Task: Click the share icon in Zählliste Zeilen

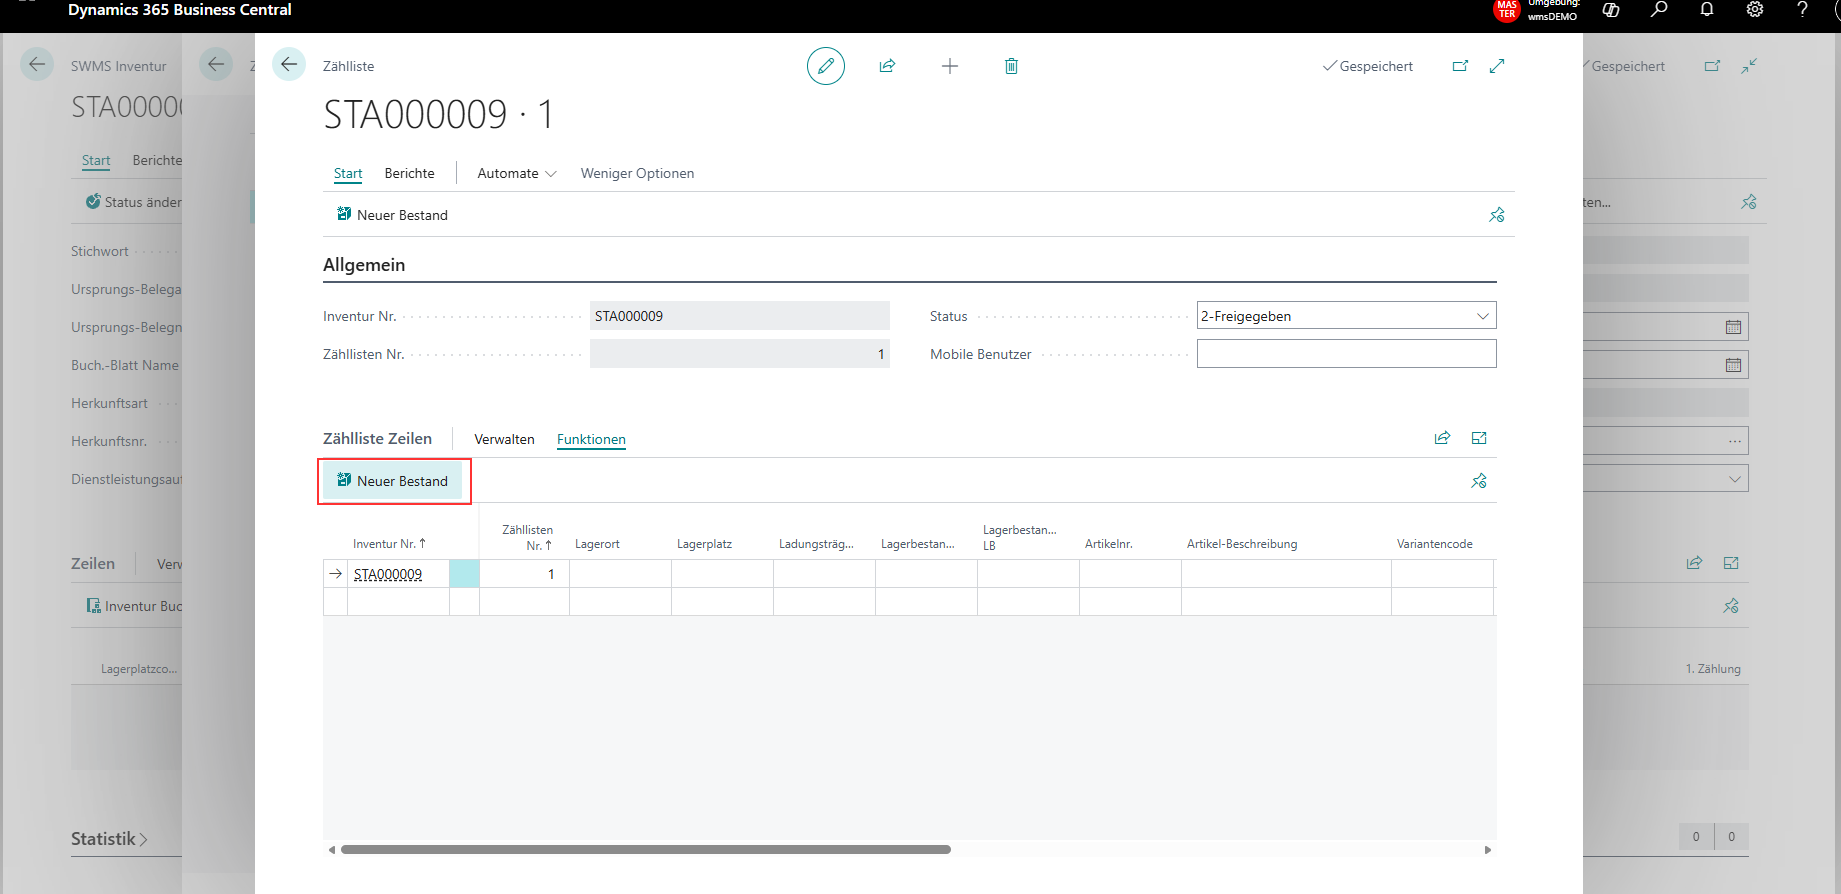Action: coord(1442,438)
